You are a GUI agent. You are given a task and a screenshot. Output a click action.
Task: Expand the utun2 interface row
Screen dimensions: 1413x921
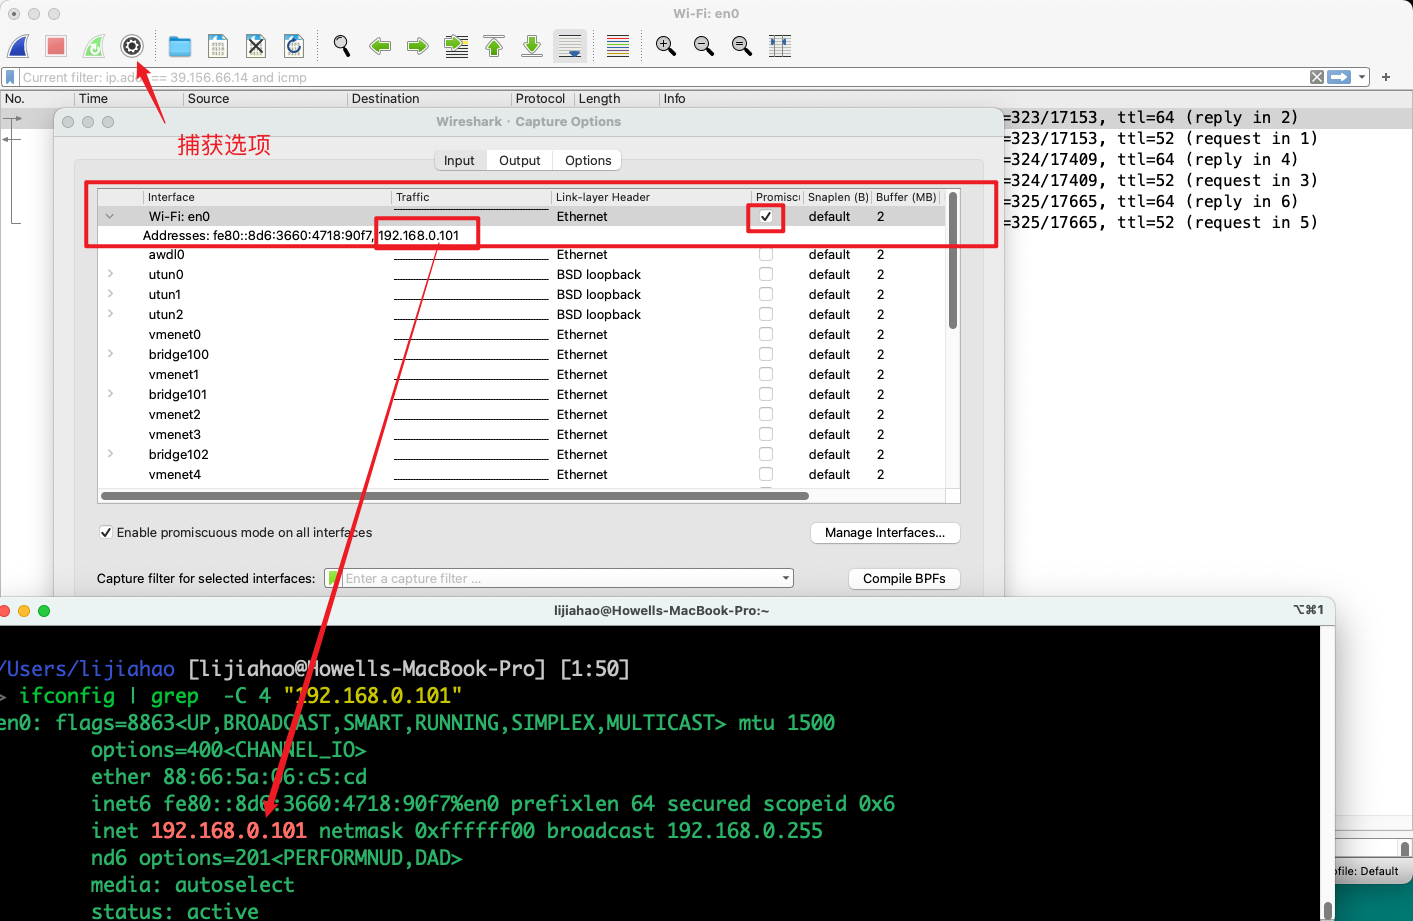pos(110,314)
